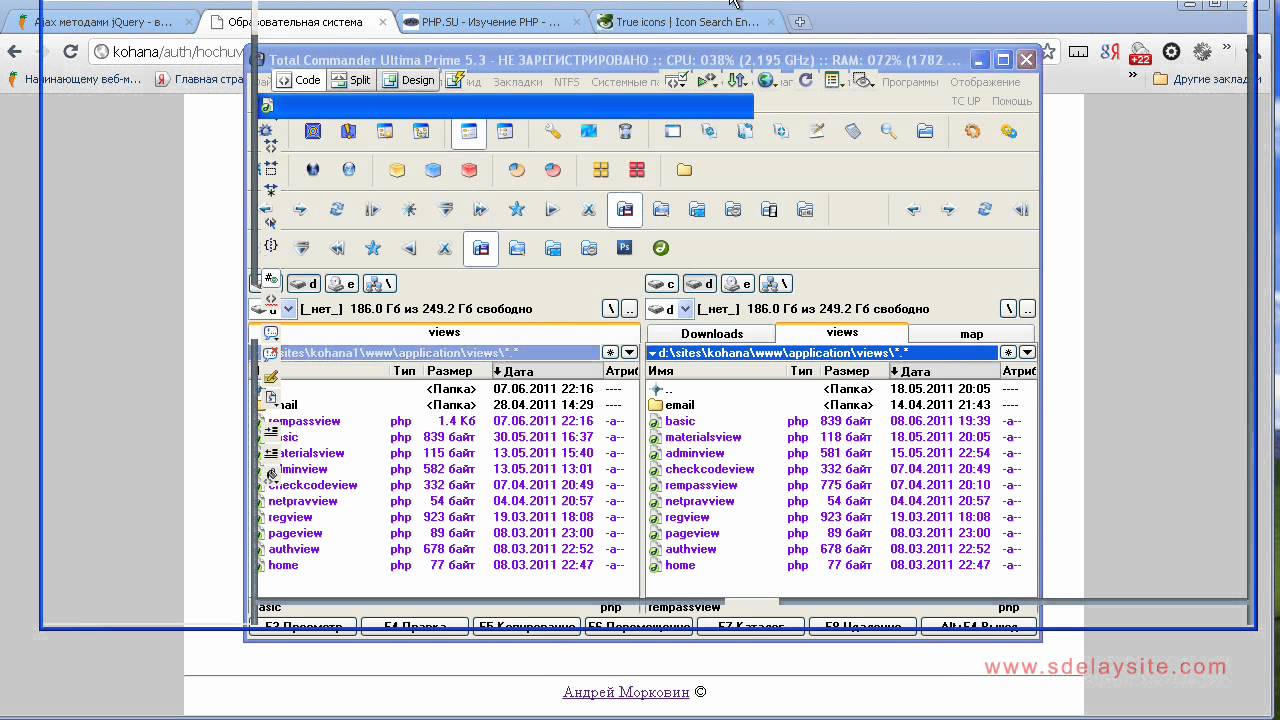
Task: Click the green round Dreamweaver-style icon
Action: [x=661, y=247]
